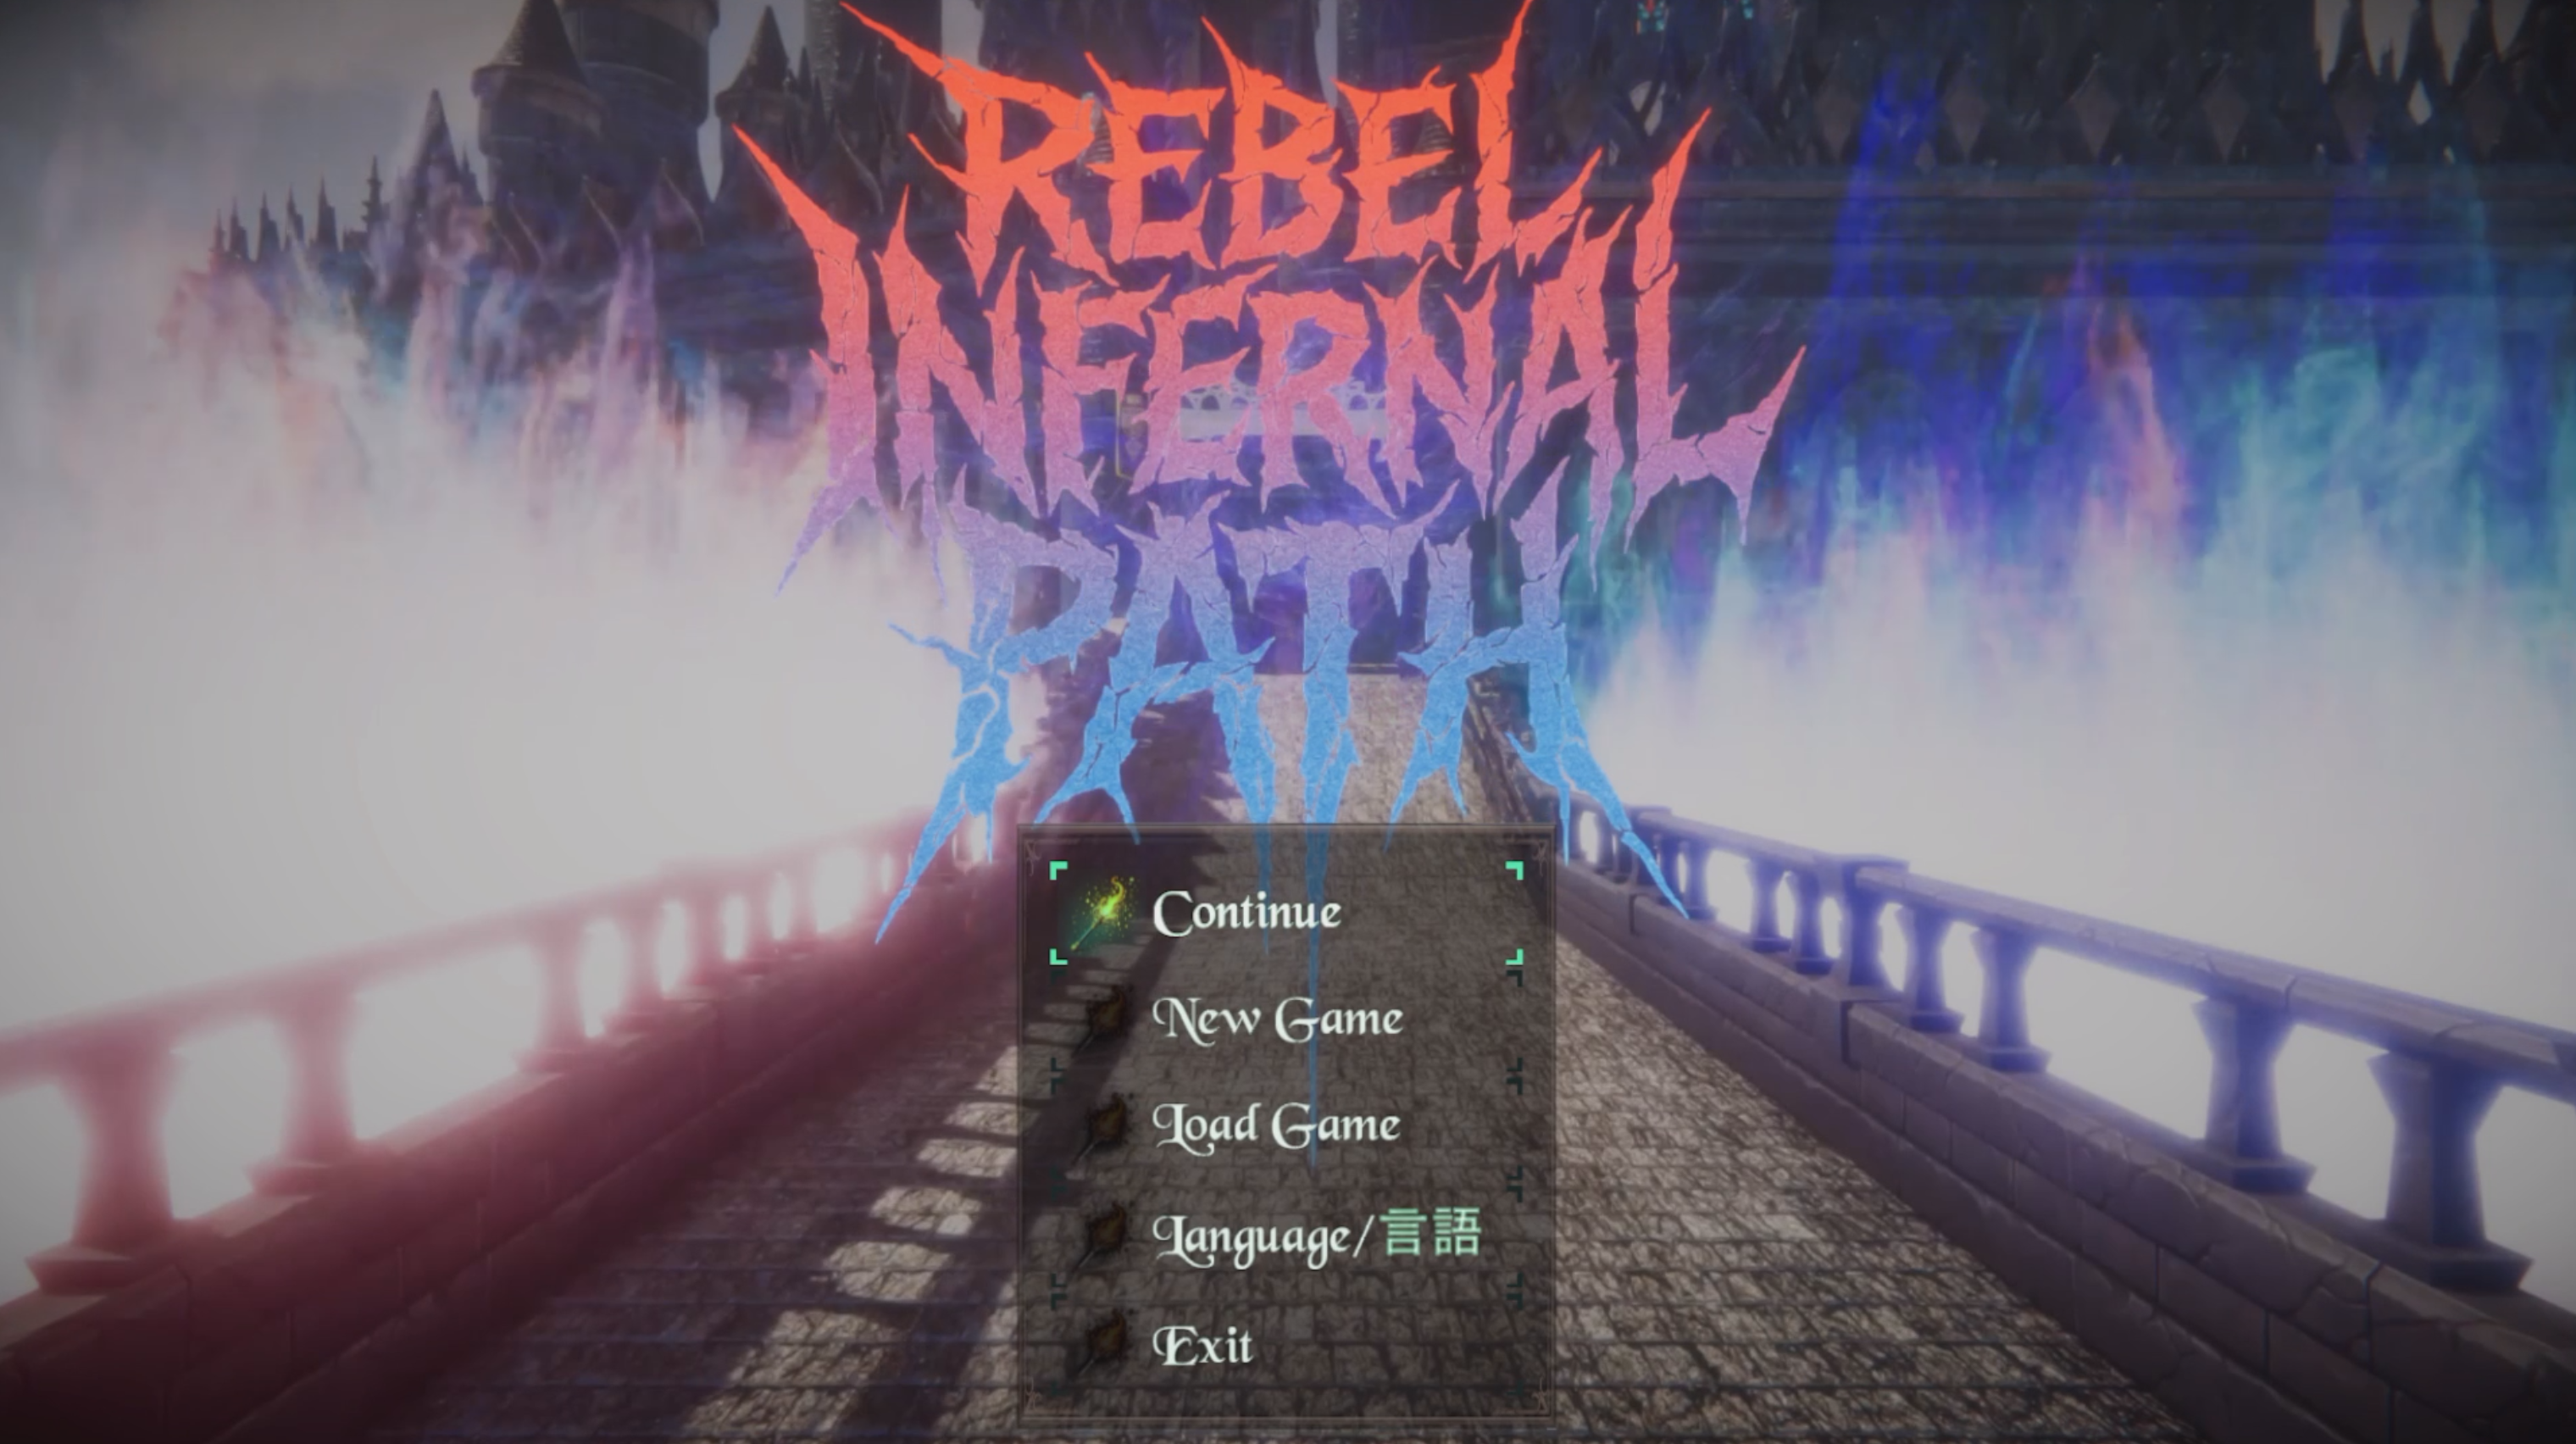The width and height of the screenshot is (2576, 1444).
Task: Click the top-right teal selection bracket around Continue
Action: click(1514, 871)
